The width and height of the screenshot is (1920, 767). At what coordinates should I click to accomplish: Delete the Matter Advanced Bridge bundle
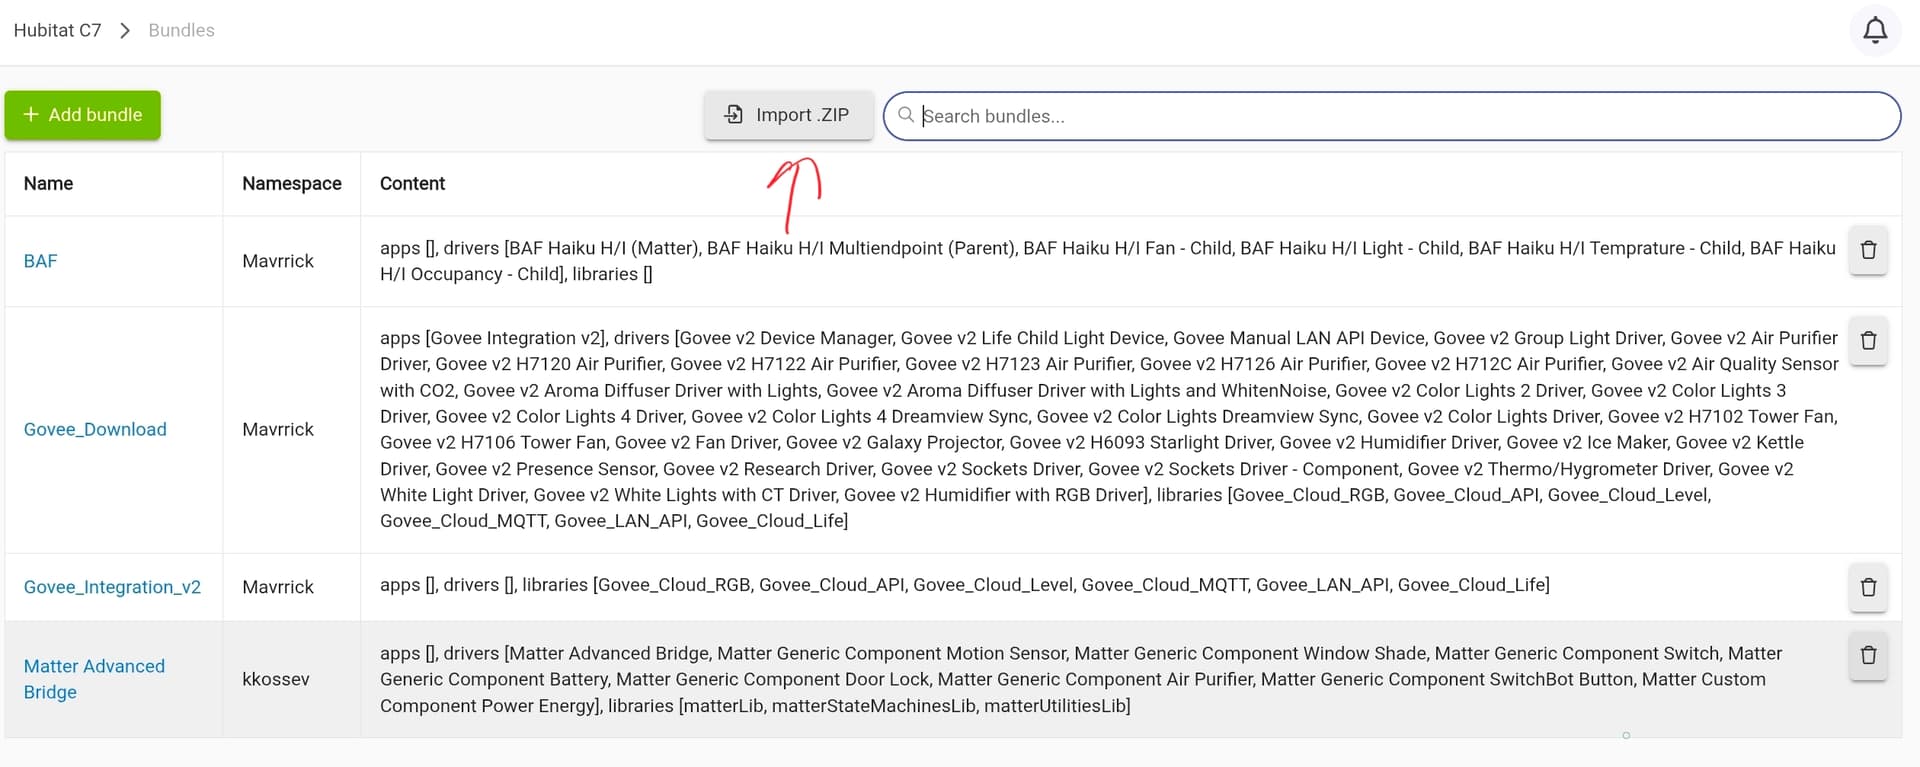pyautogui.click(x=1867, y=656)
